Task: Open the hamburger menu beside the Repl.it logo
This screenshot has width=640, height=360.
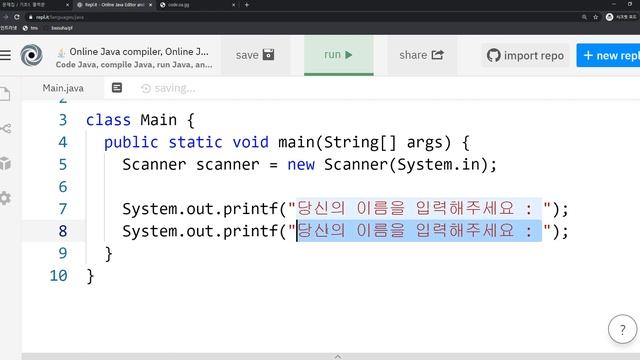Action: [x=5, y=55]
